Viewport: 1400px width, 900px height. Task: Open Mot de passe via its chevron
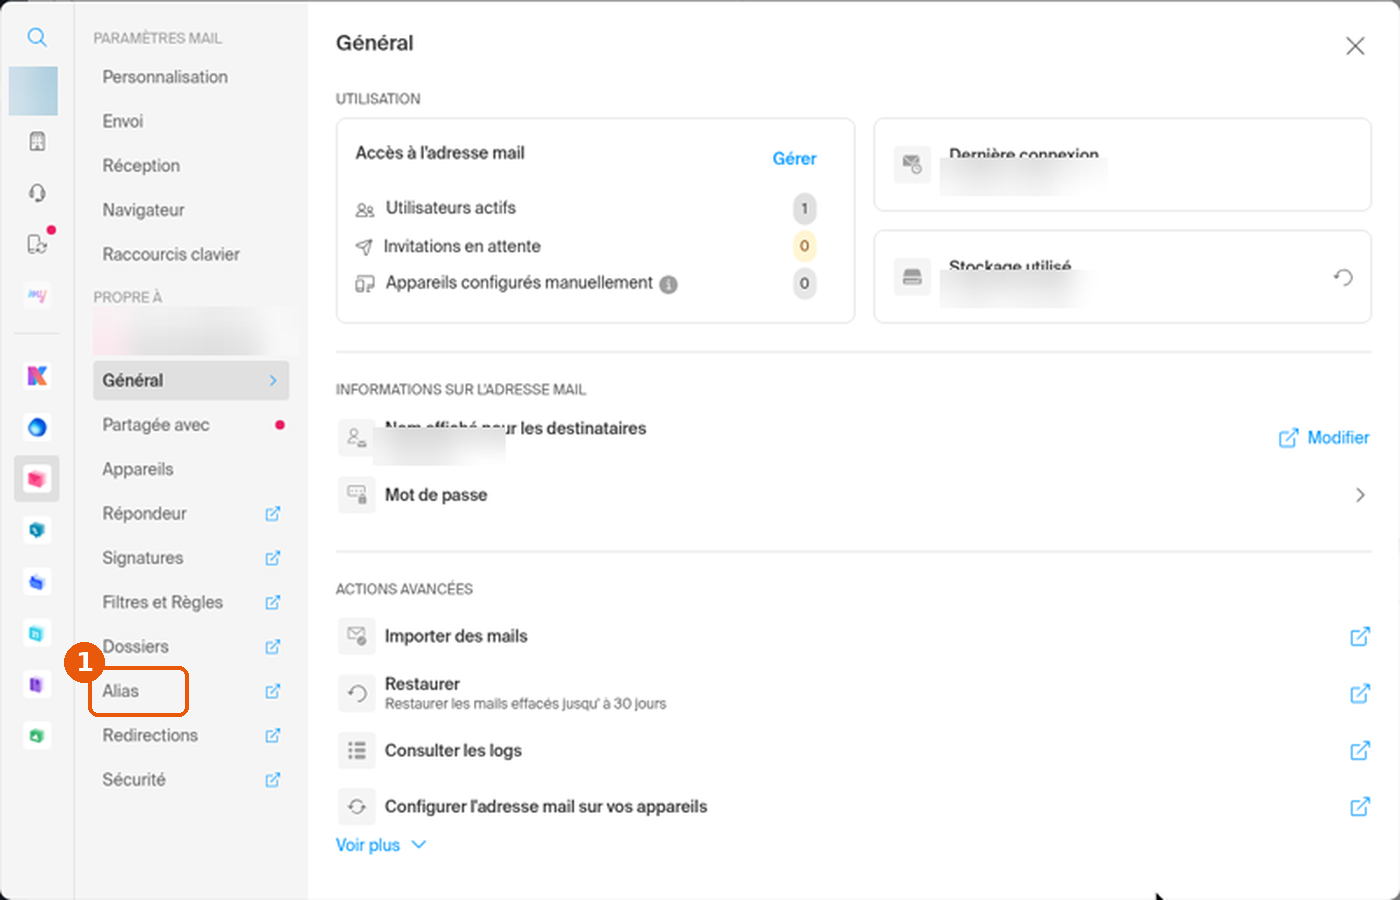click(x=1360, y=495)
